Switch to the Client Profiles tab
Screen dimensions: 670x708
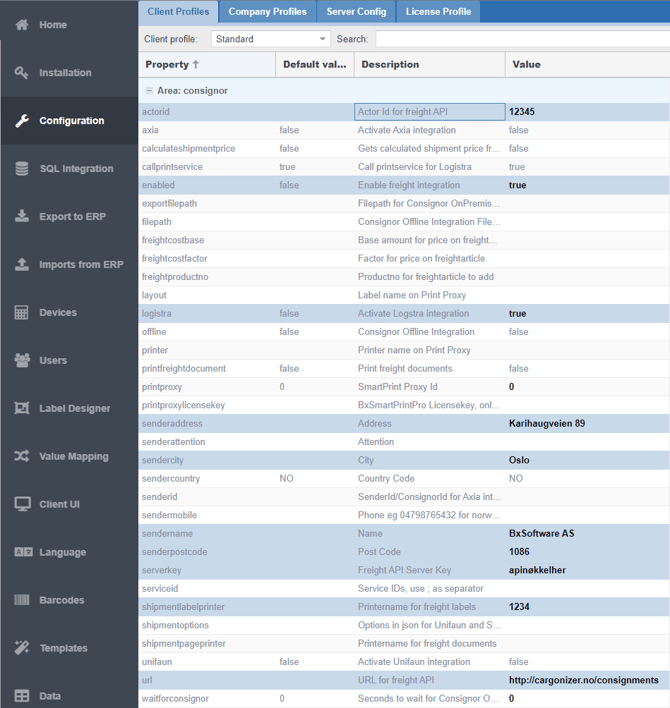click(x=178, y=12)
